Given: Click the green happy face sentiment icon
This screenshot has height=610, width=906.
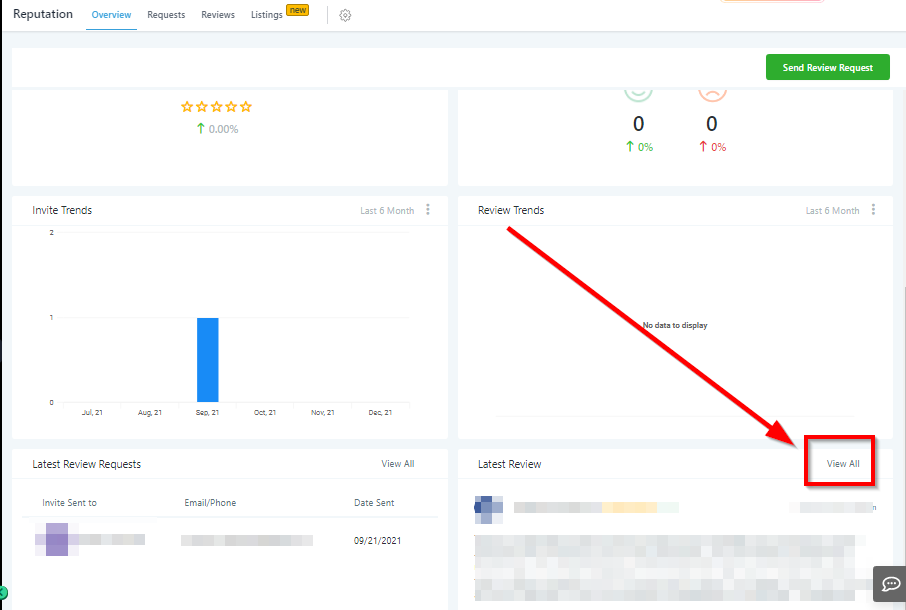Looking at the screenshot, I should pos(639,91).
